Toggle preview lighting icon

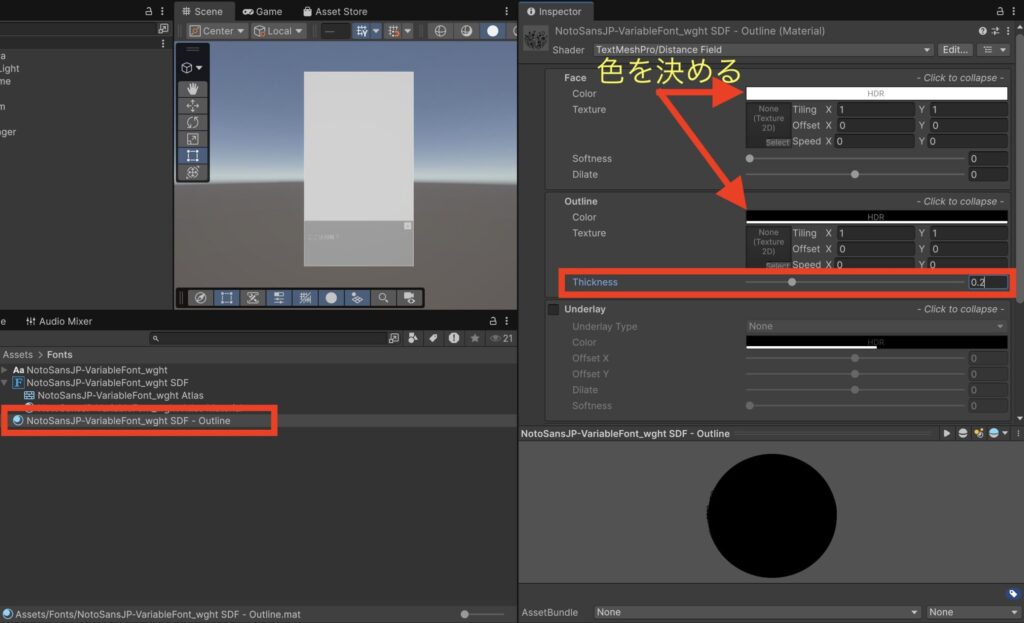tap(978, 434)
